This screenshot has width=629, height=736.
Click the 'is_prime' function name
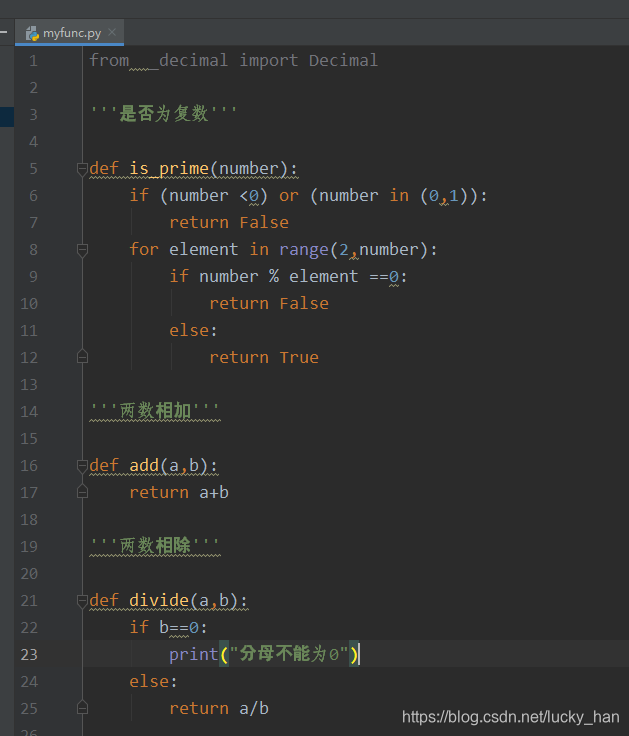169,169
